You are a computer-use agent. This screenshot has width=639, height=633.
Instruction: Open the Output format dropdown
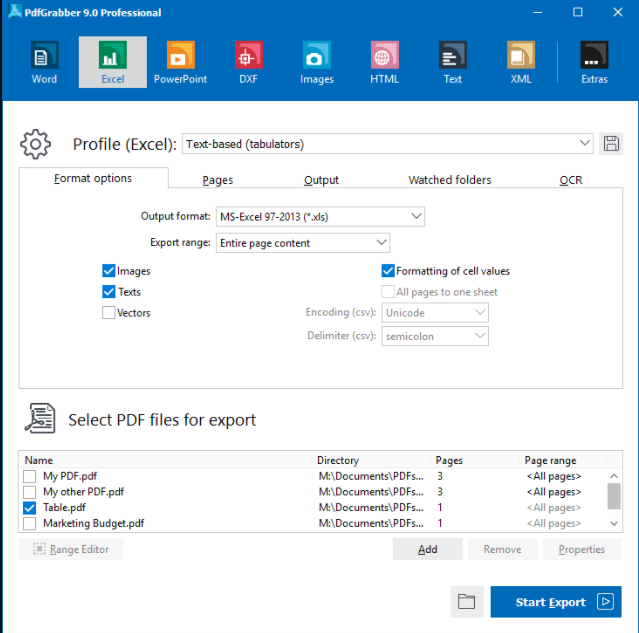(320, 216)
